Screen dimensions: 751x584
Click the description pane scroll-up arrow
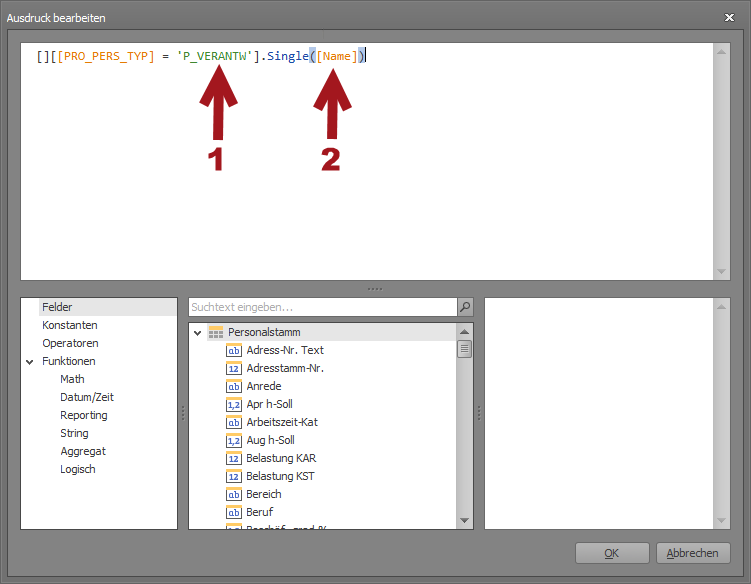721,307
